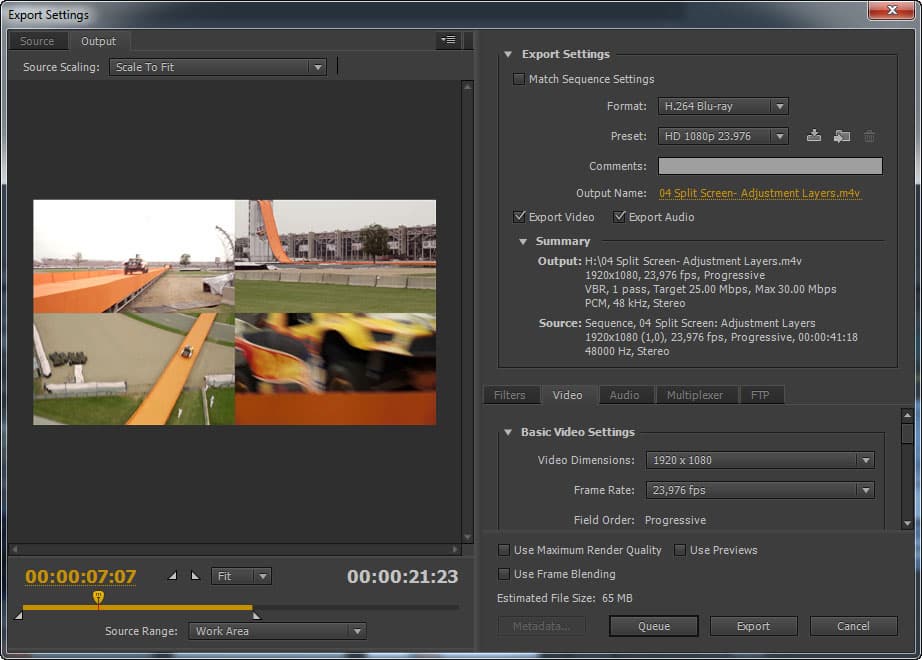Click the Queue button

[654, 626]
